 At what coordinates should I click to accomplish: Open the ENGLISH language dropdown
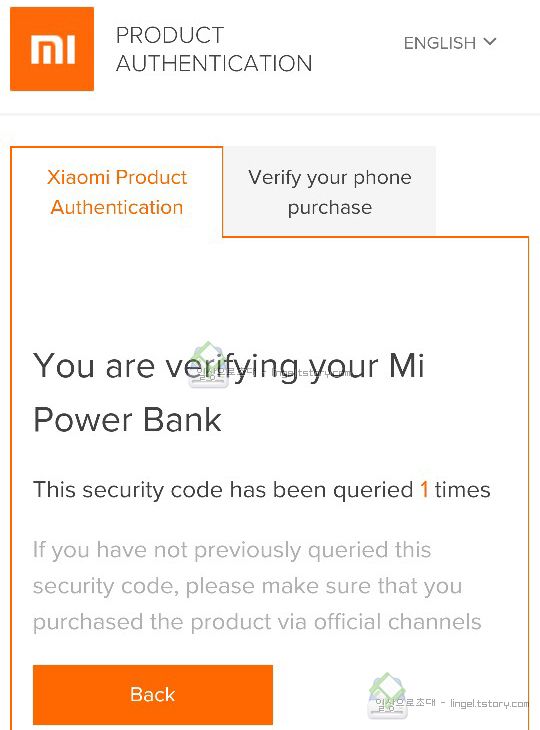coord(450,43)
